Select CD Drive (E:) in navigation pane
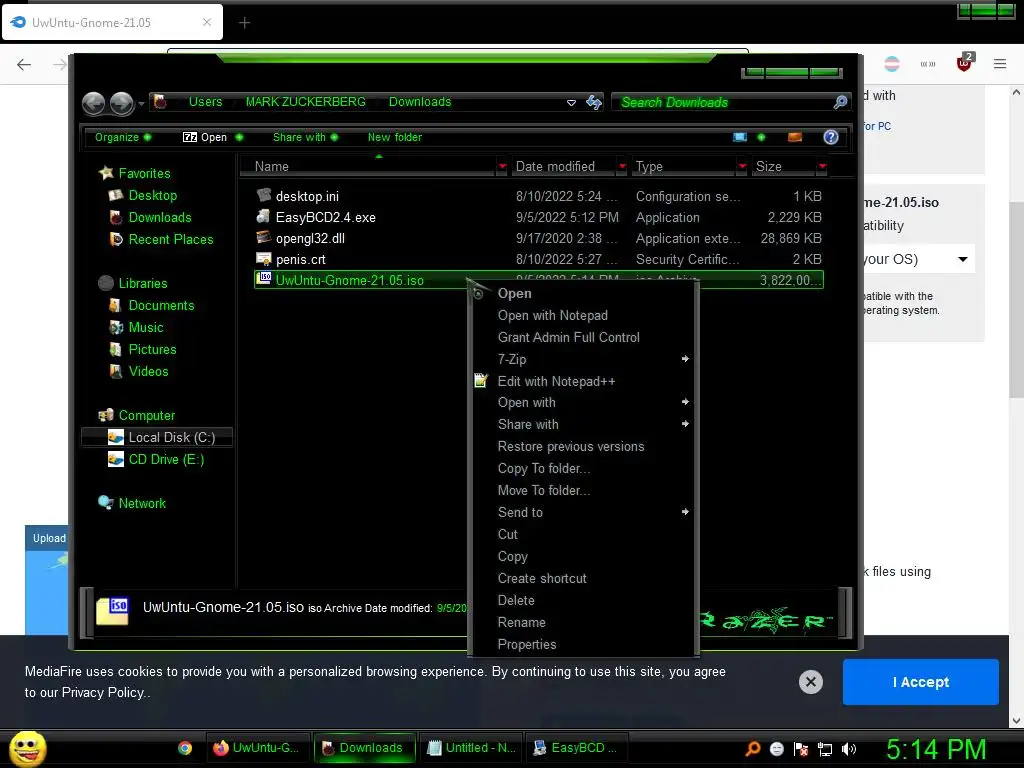The image size is (1024, 768). [x=155, y=459]
